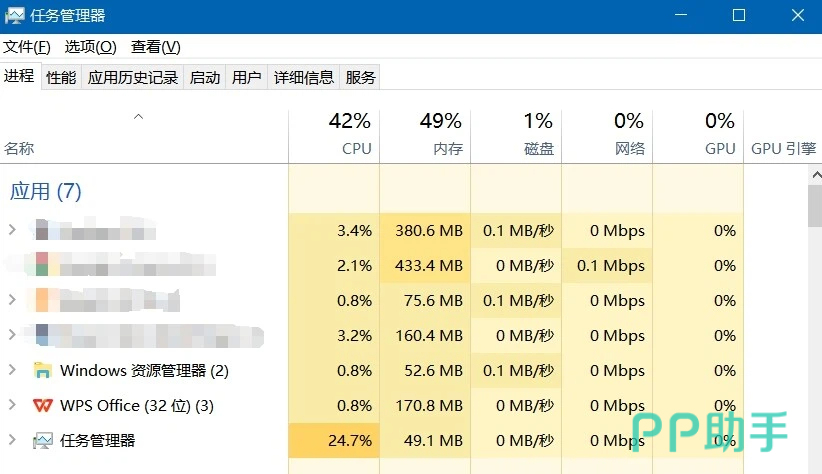Image resolution: width=822 pixels, height=474 pixels.
Task: Click the sort arrow above 名称 column
Action: click(138, 116)
